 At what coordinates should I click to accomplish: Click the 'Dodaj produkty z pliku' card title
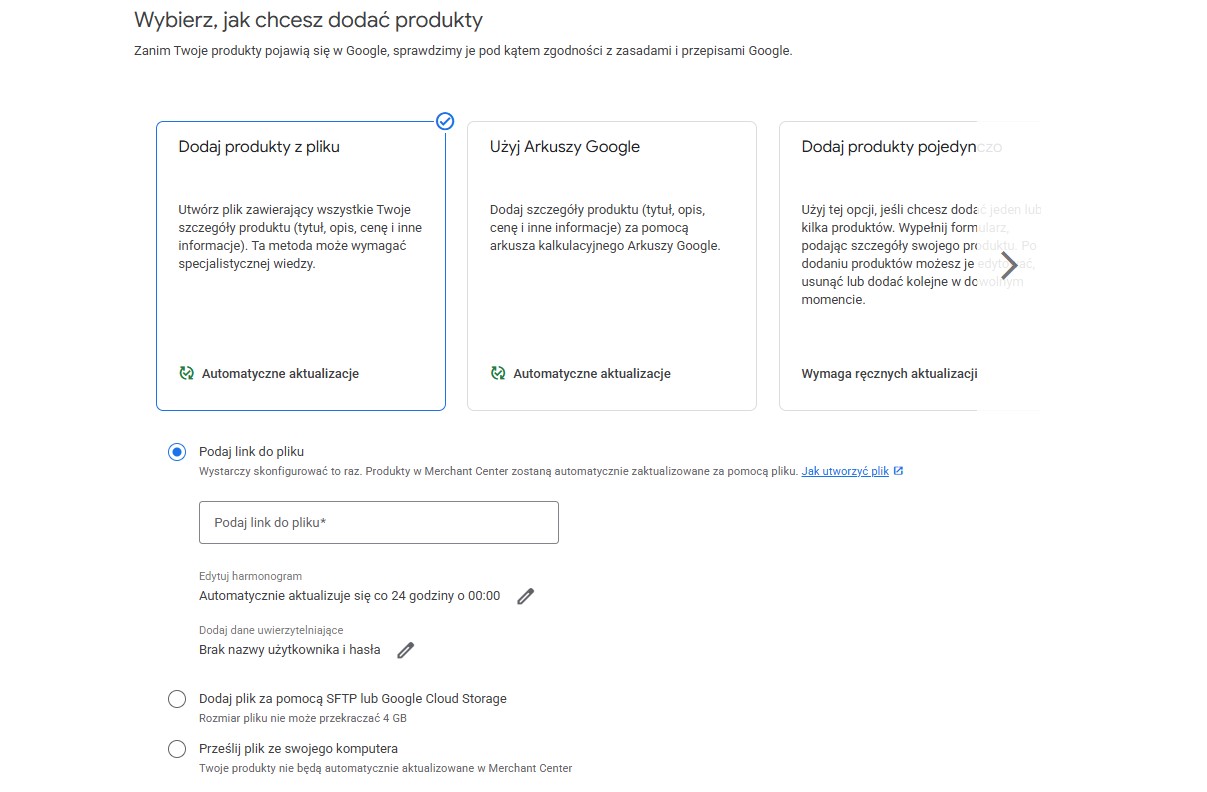(259, 147)
